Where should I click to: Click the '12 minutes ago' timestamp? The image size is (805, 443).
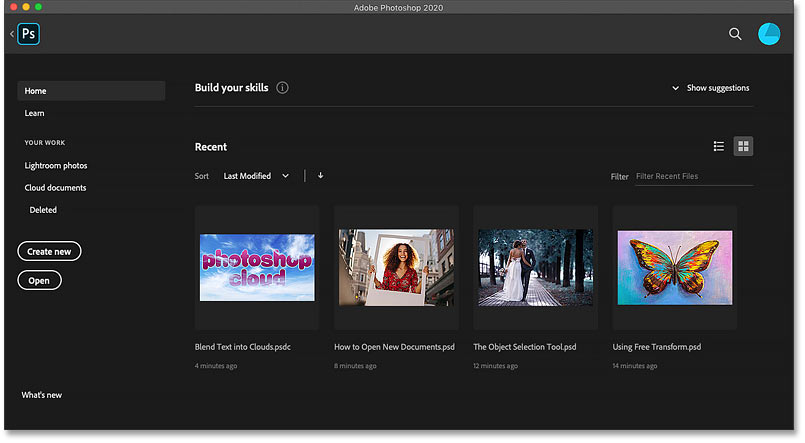(495, 365)
